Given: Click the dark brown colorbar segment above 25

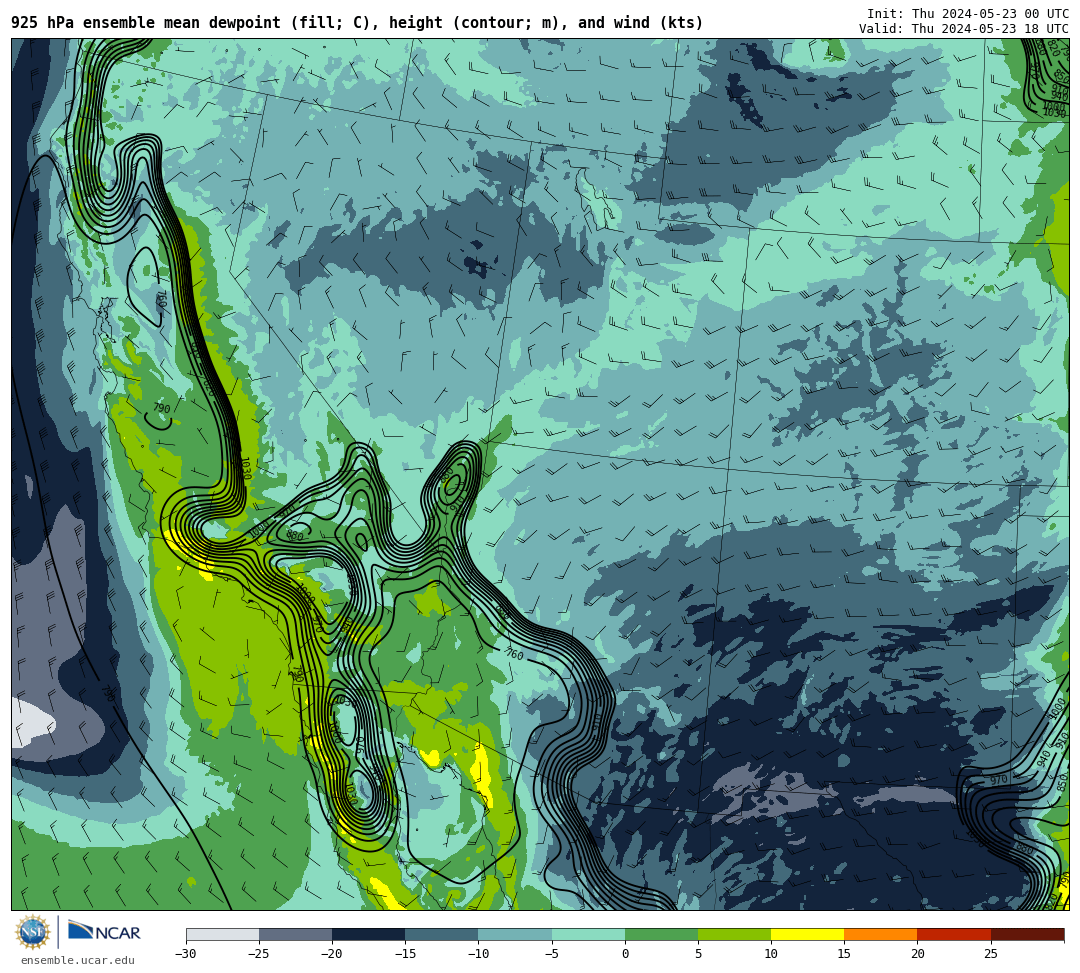Looking at the screenshot, I should (1028, 934).
